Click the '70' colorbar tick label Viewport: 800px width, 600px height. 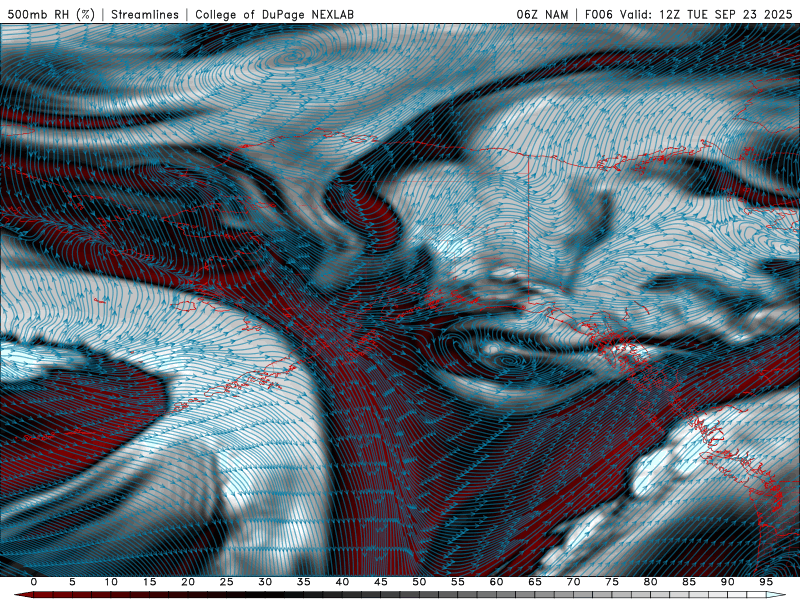point(573,582)
